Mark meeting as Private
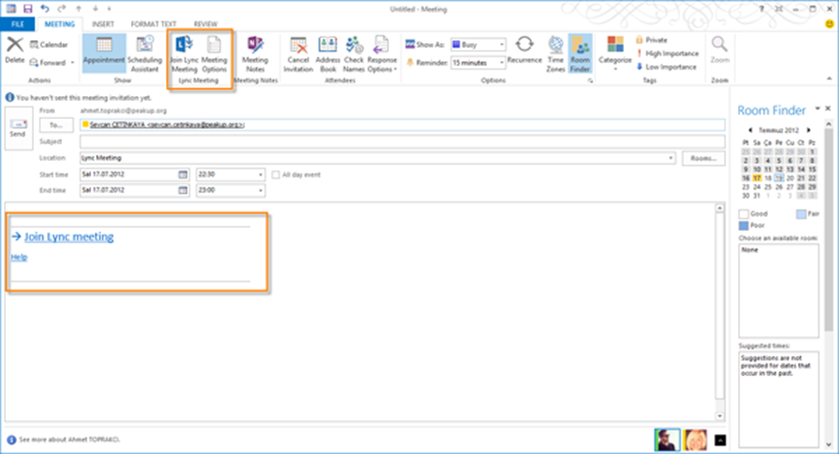Screen dimensions: 839x454 click(x=651, y=40)
